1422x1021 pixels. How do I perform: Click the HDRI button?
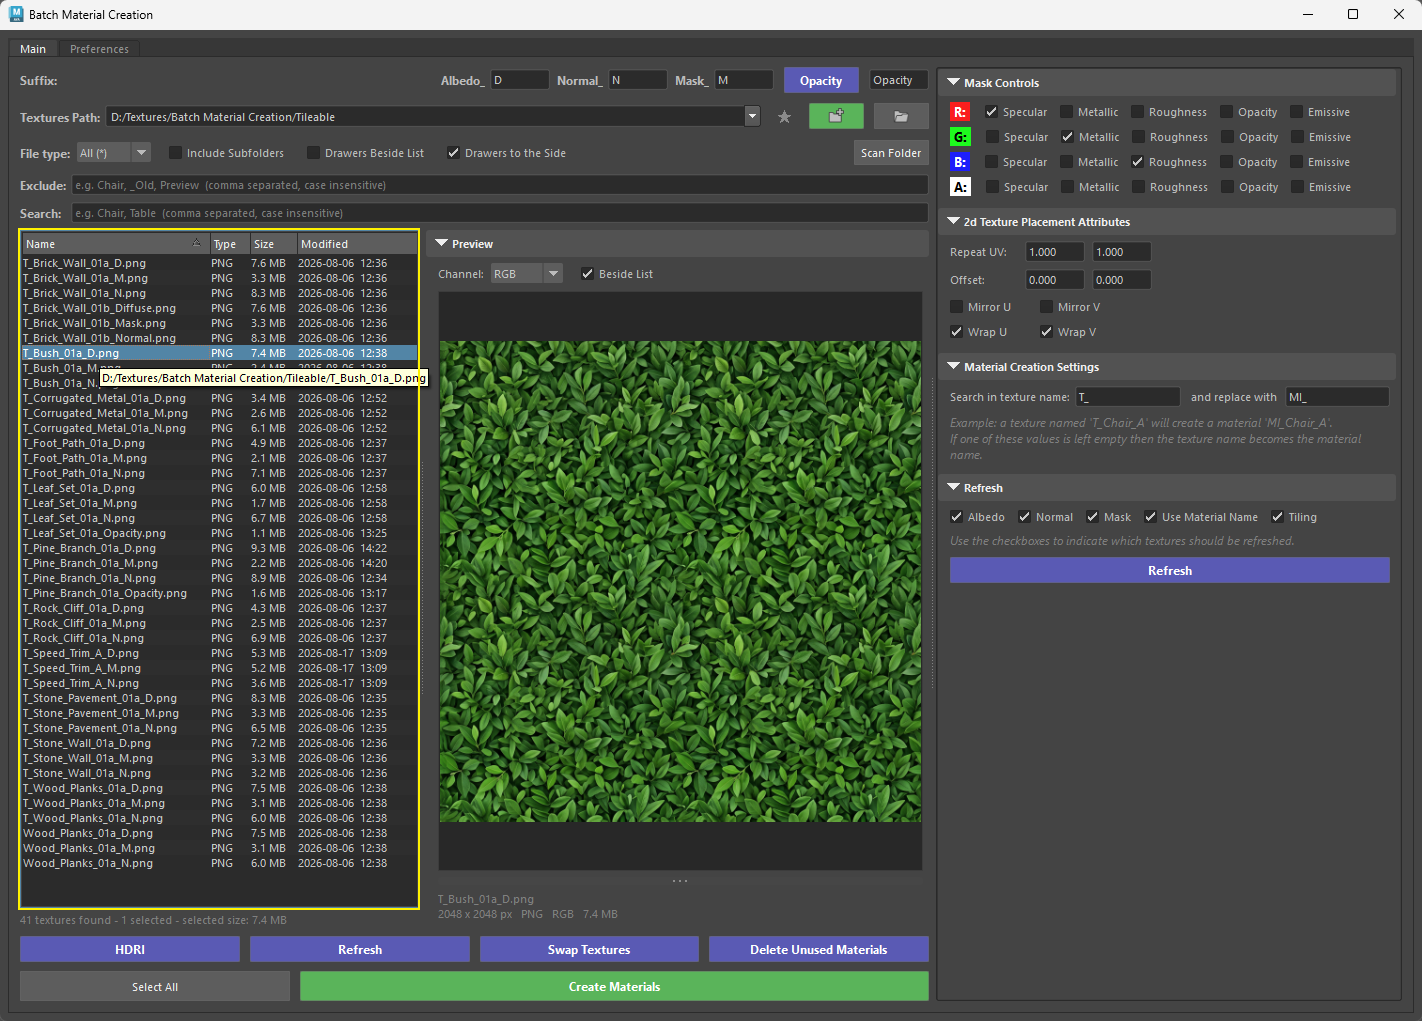click(x=130, y=950)
